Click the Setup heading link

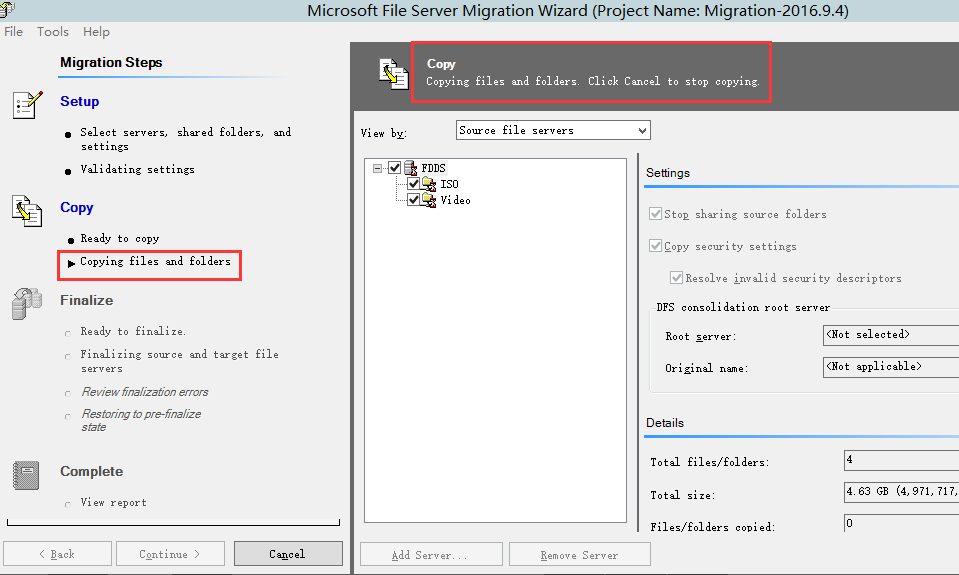[80, 102]
